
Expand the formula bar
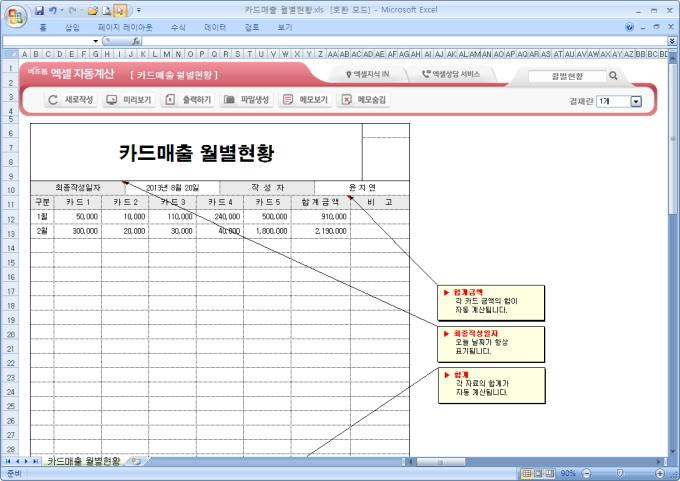672,41
